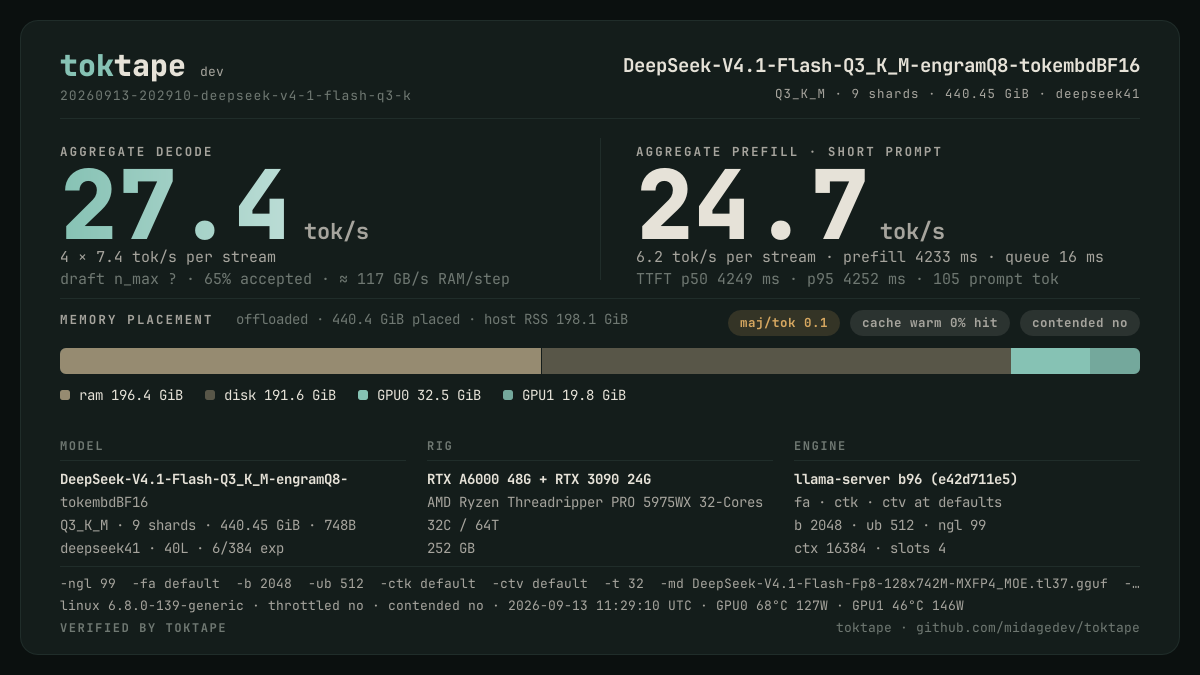The width and height of the screenshot is (1200, 675).
Task: Click the 4 × 7.4 tok/s per stream line
Action: pyautogui.click(x=168, y=257)
